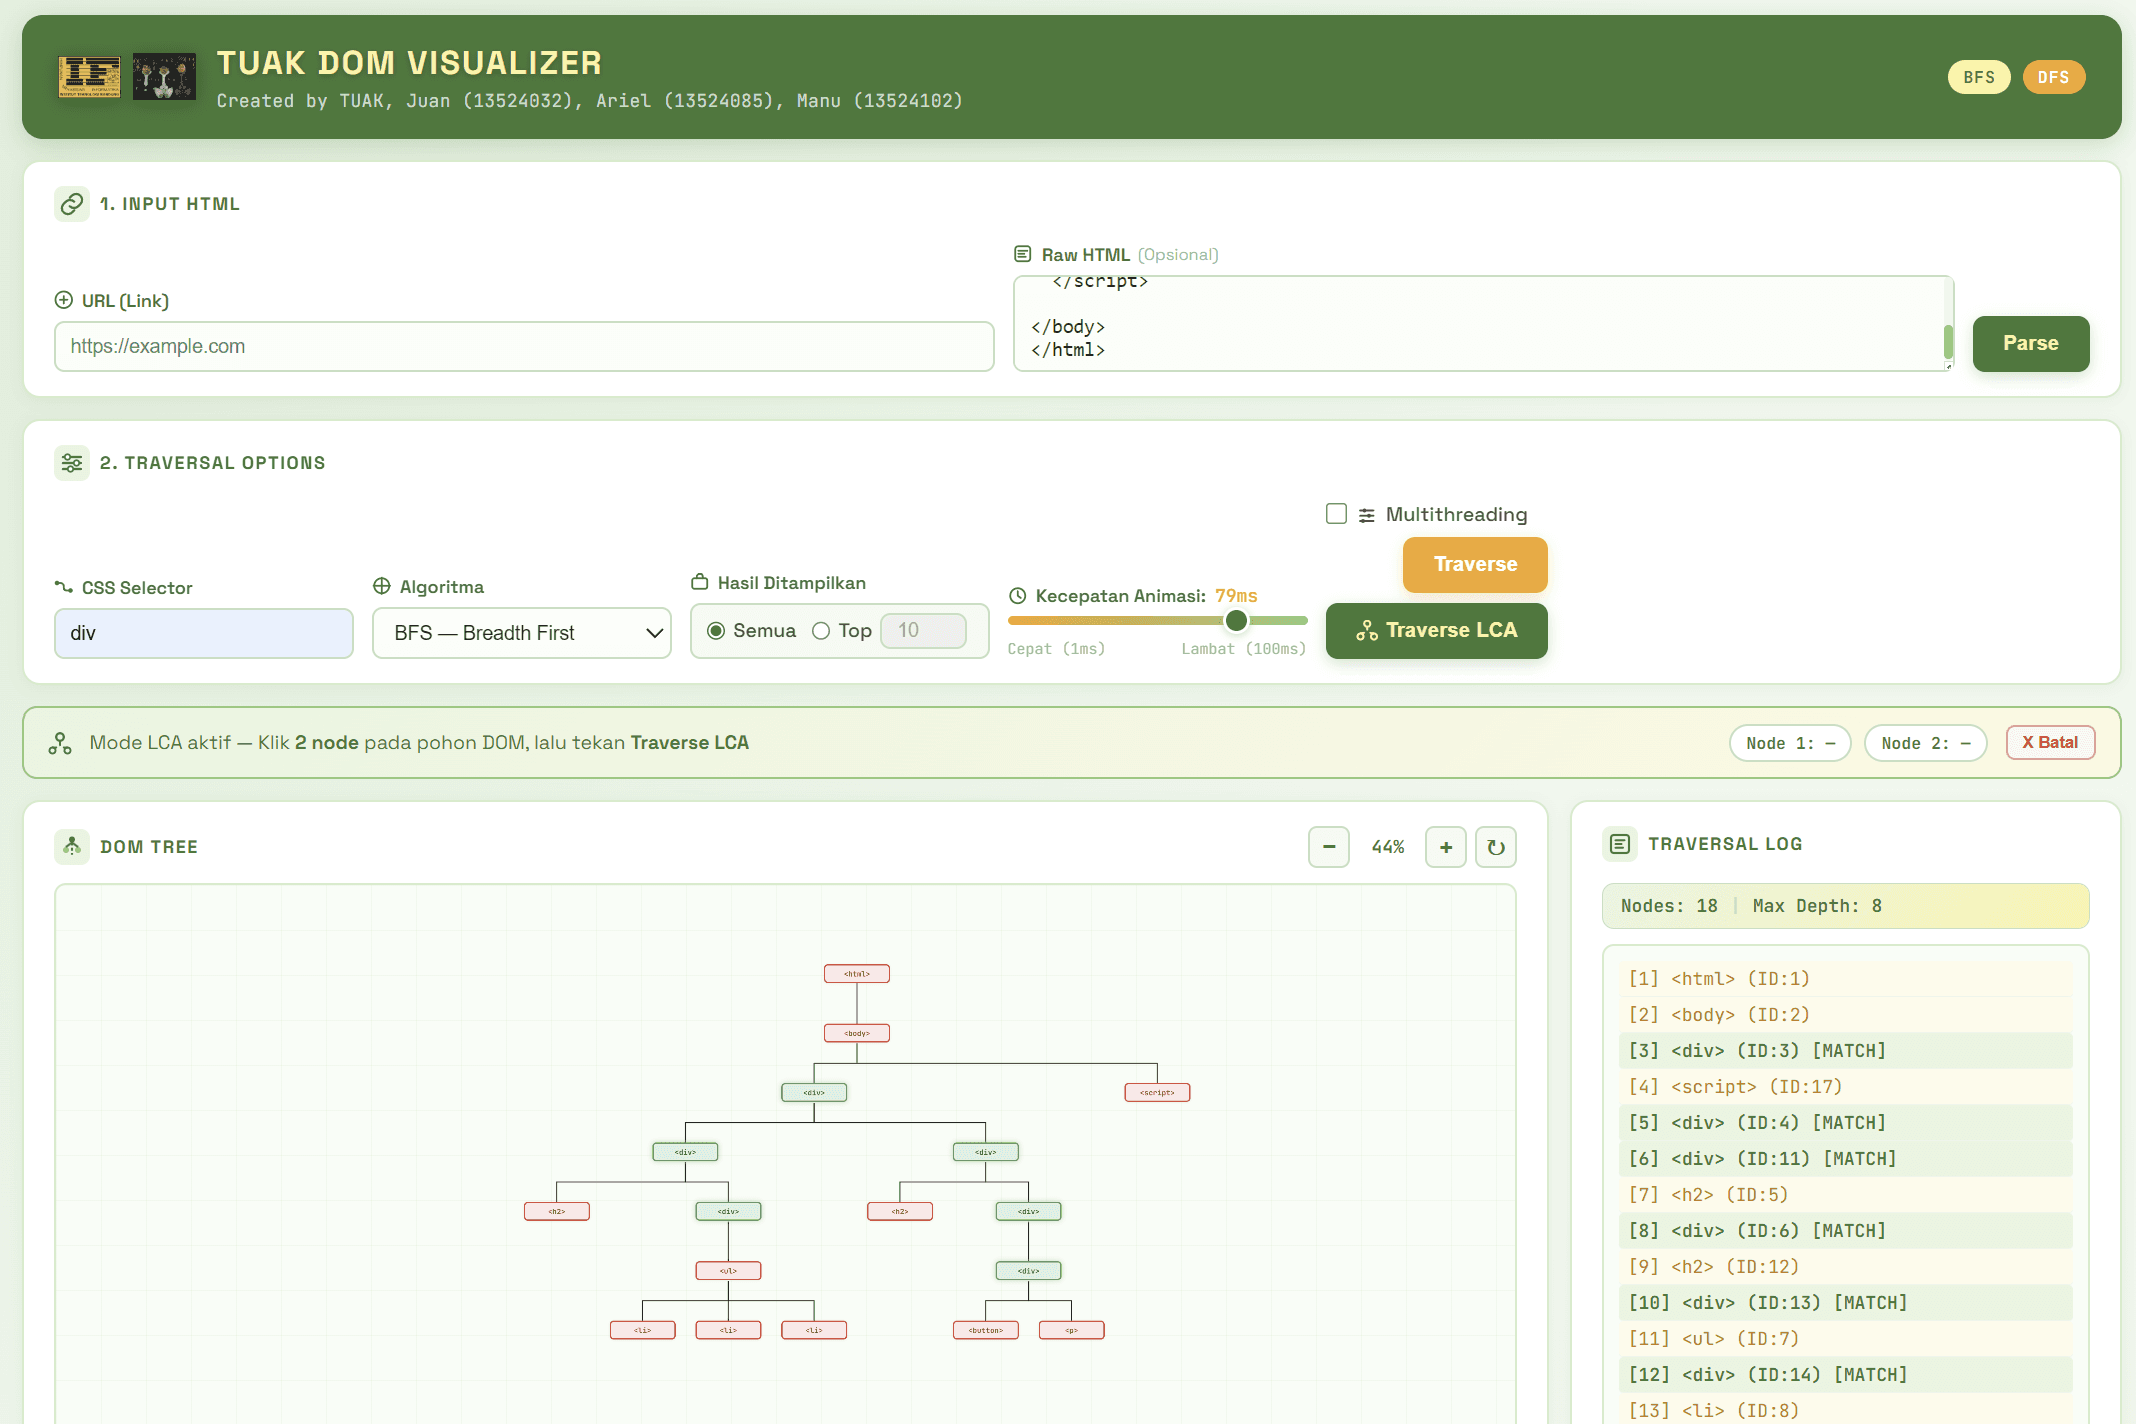
Task: Select the middle <li> node under <ul>
Action: pyautogui.click(x=728, y=1330)
